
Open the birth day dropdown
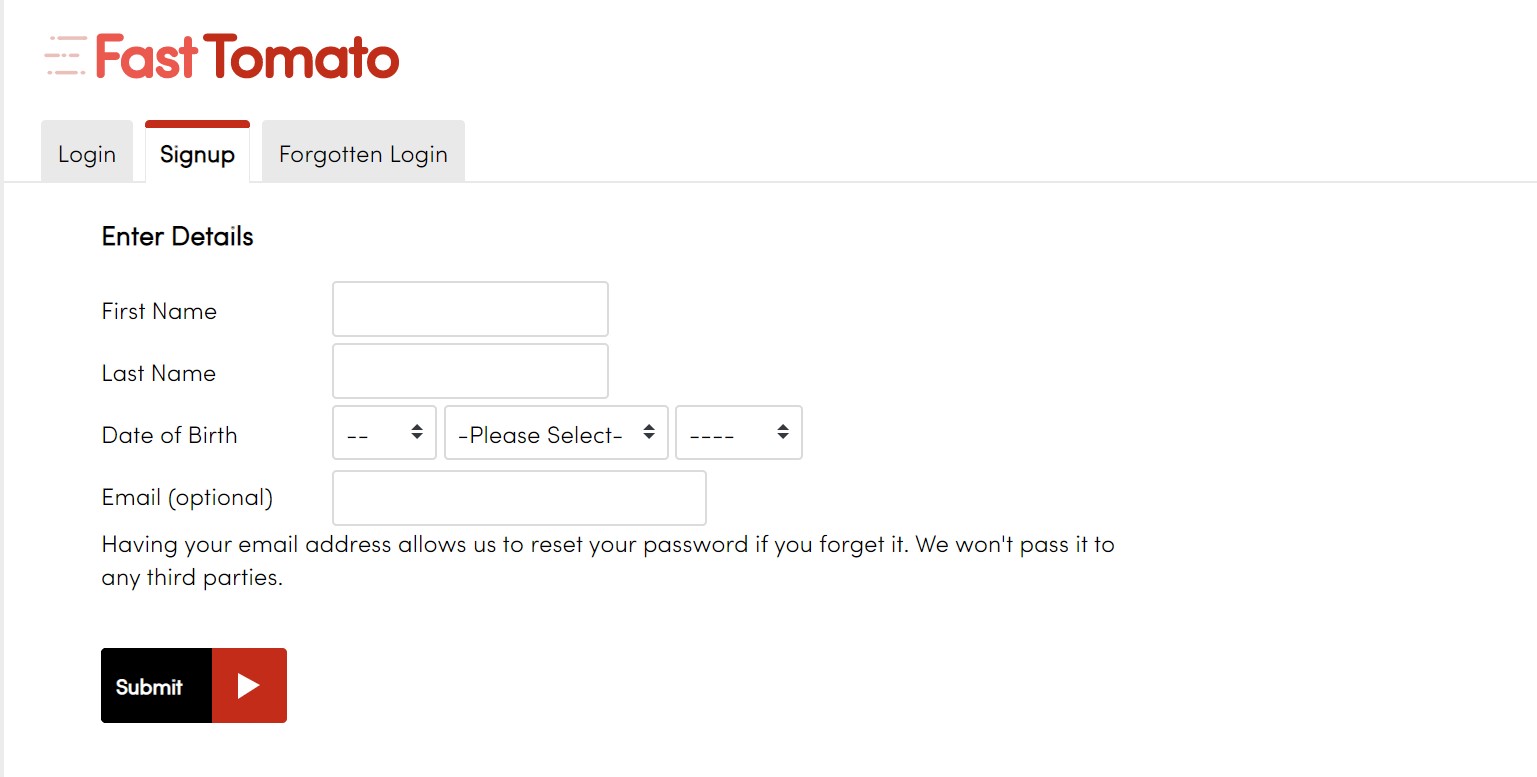(x=384, y=433)
